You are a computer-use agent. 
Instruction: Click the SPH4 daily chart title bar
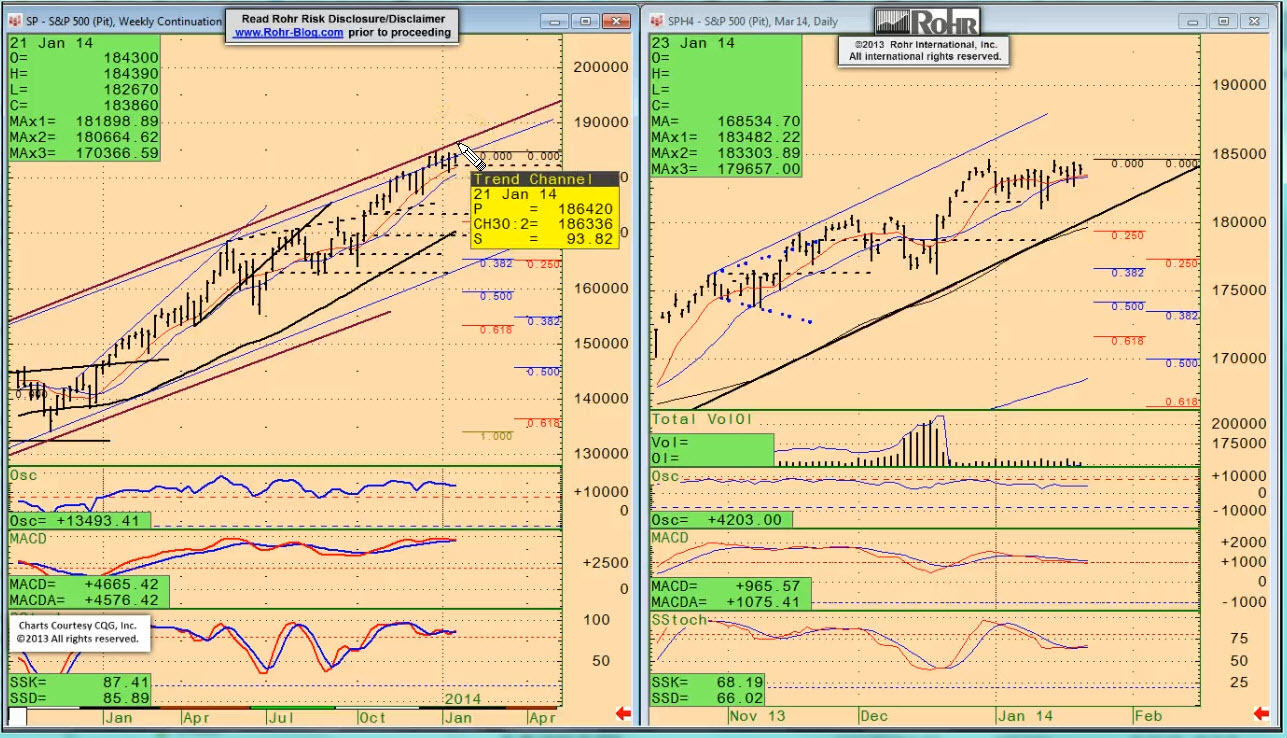tap(760, 21)
